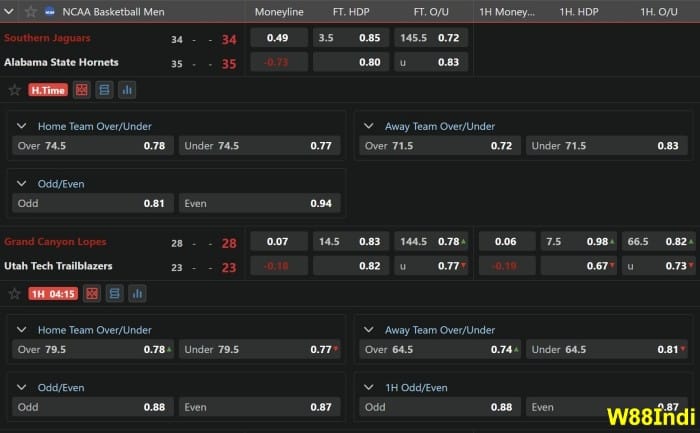The image size is (700, 433).
Task: Bet Over 74.5 at odds 0.78
Action: (92, 146)
